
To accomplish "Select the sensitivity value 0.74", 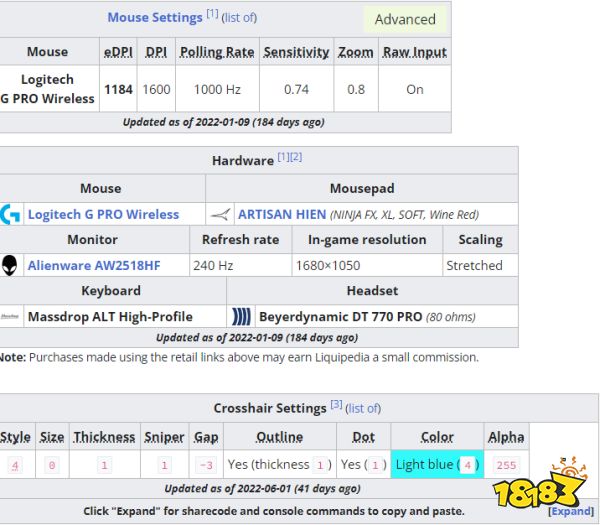I will point(296,89).
